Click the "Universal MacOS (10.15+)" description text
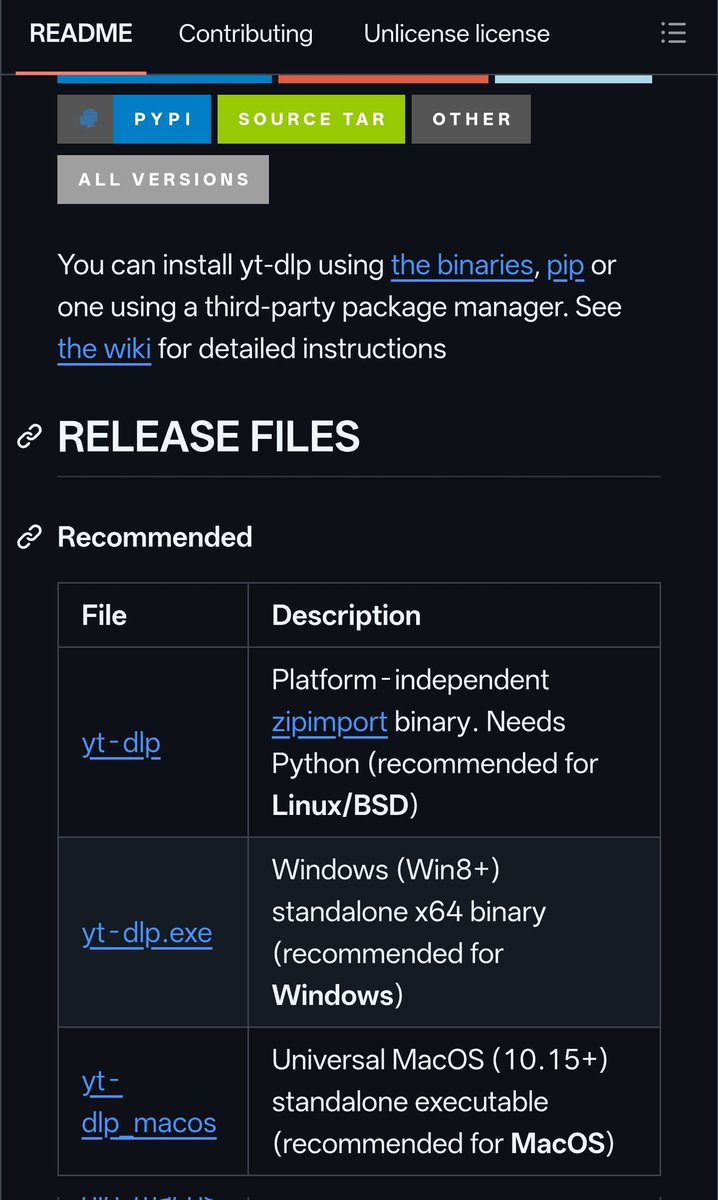Screen dimensions: 718x1200 [440, 1060]
